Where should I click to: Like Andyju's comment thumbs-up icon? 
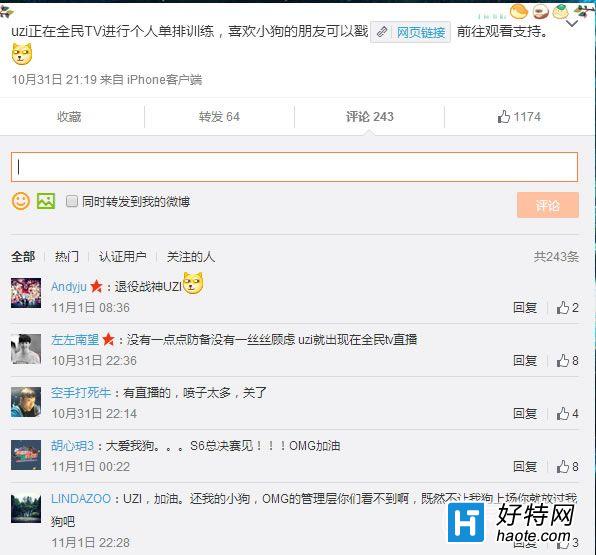pyautogui.click(x=563, y=308)
